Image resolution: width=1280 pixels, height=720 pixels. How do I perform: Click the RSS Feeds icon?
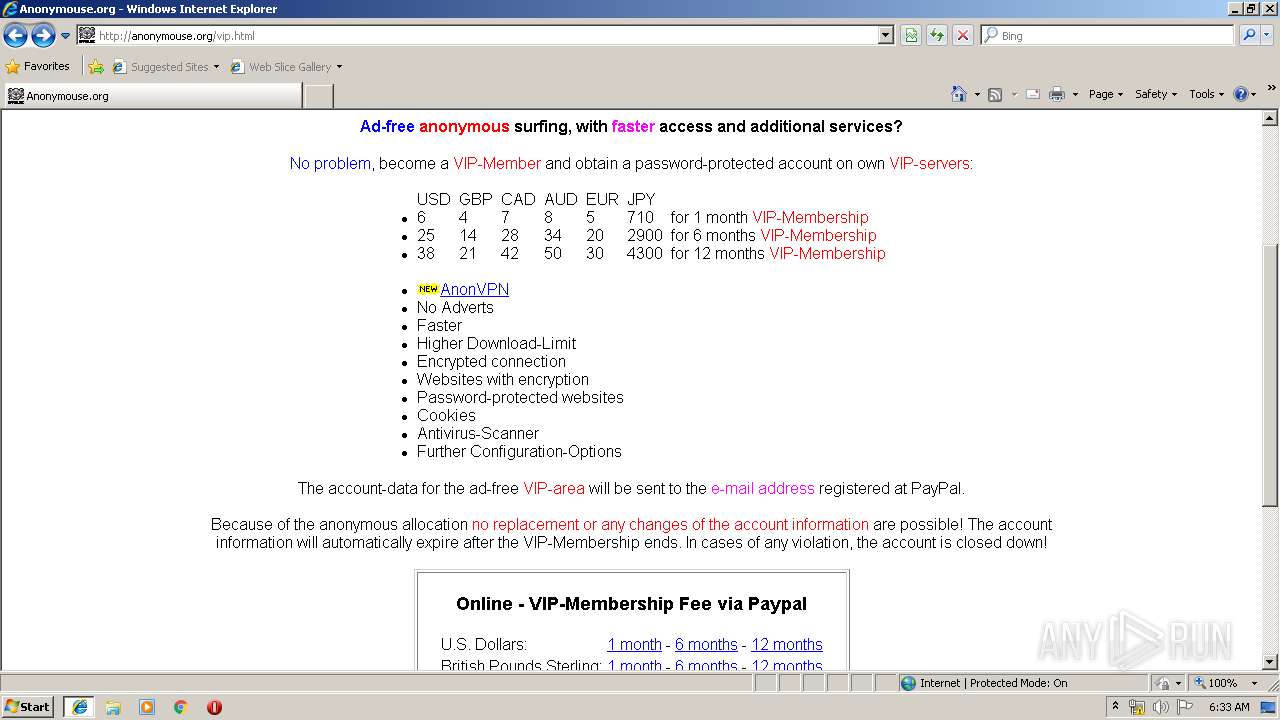pyautogui.click(x=995, y=94)
